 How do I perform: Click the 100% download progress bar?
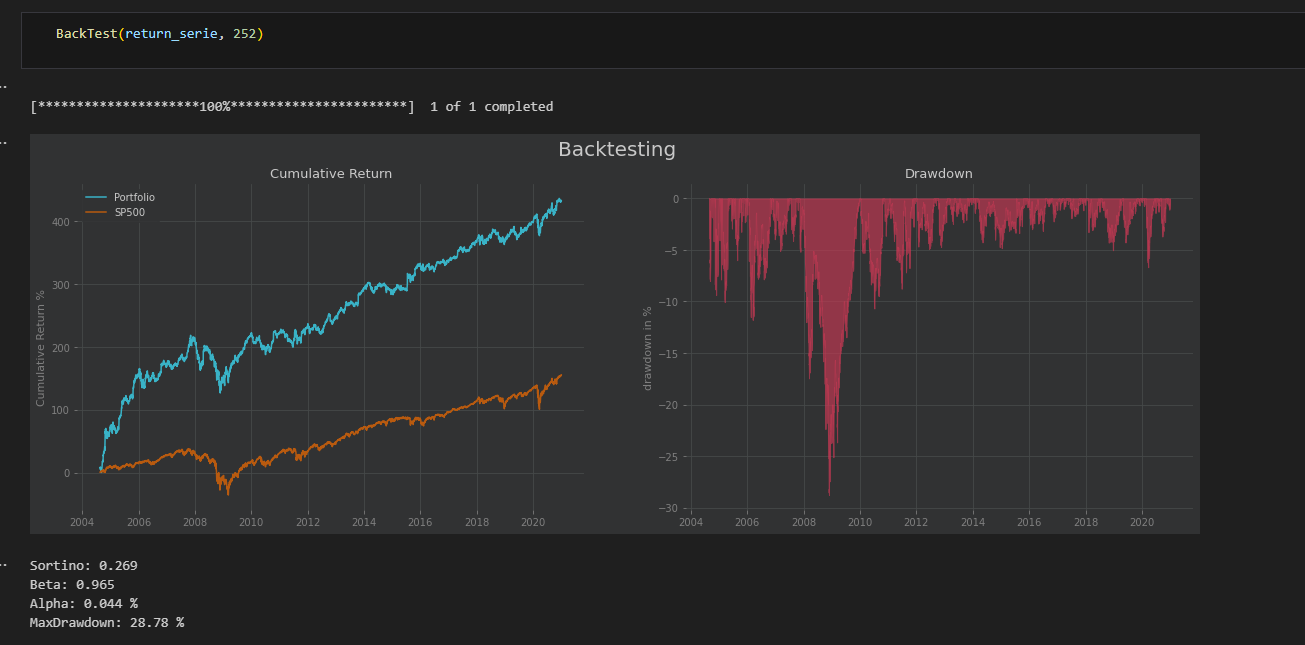pos(222,107)
